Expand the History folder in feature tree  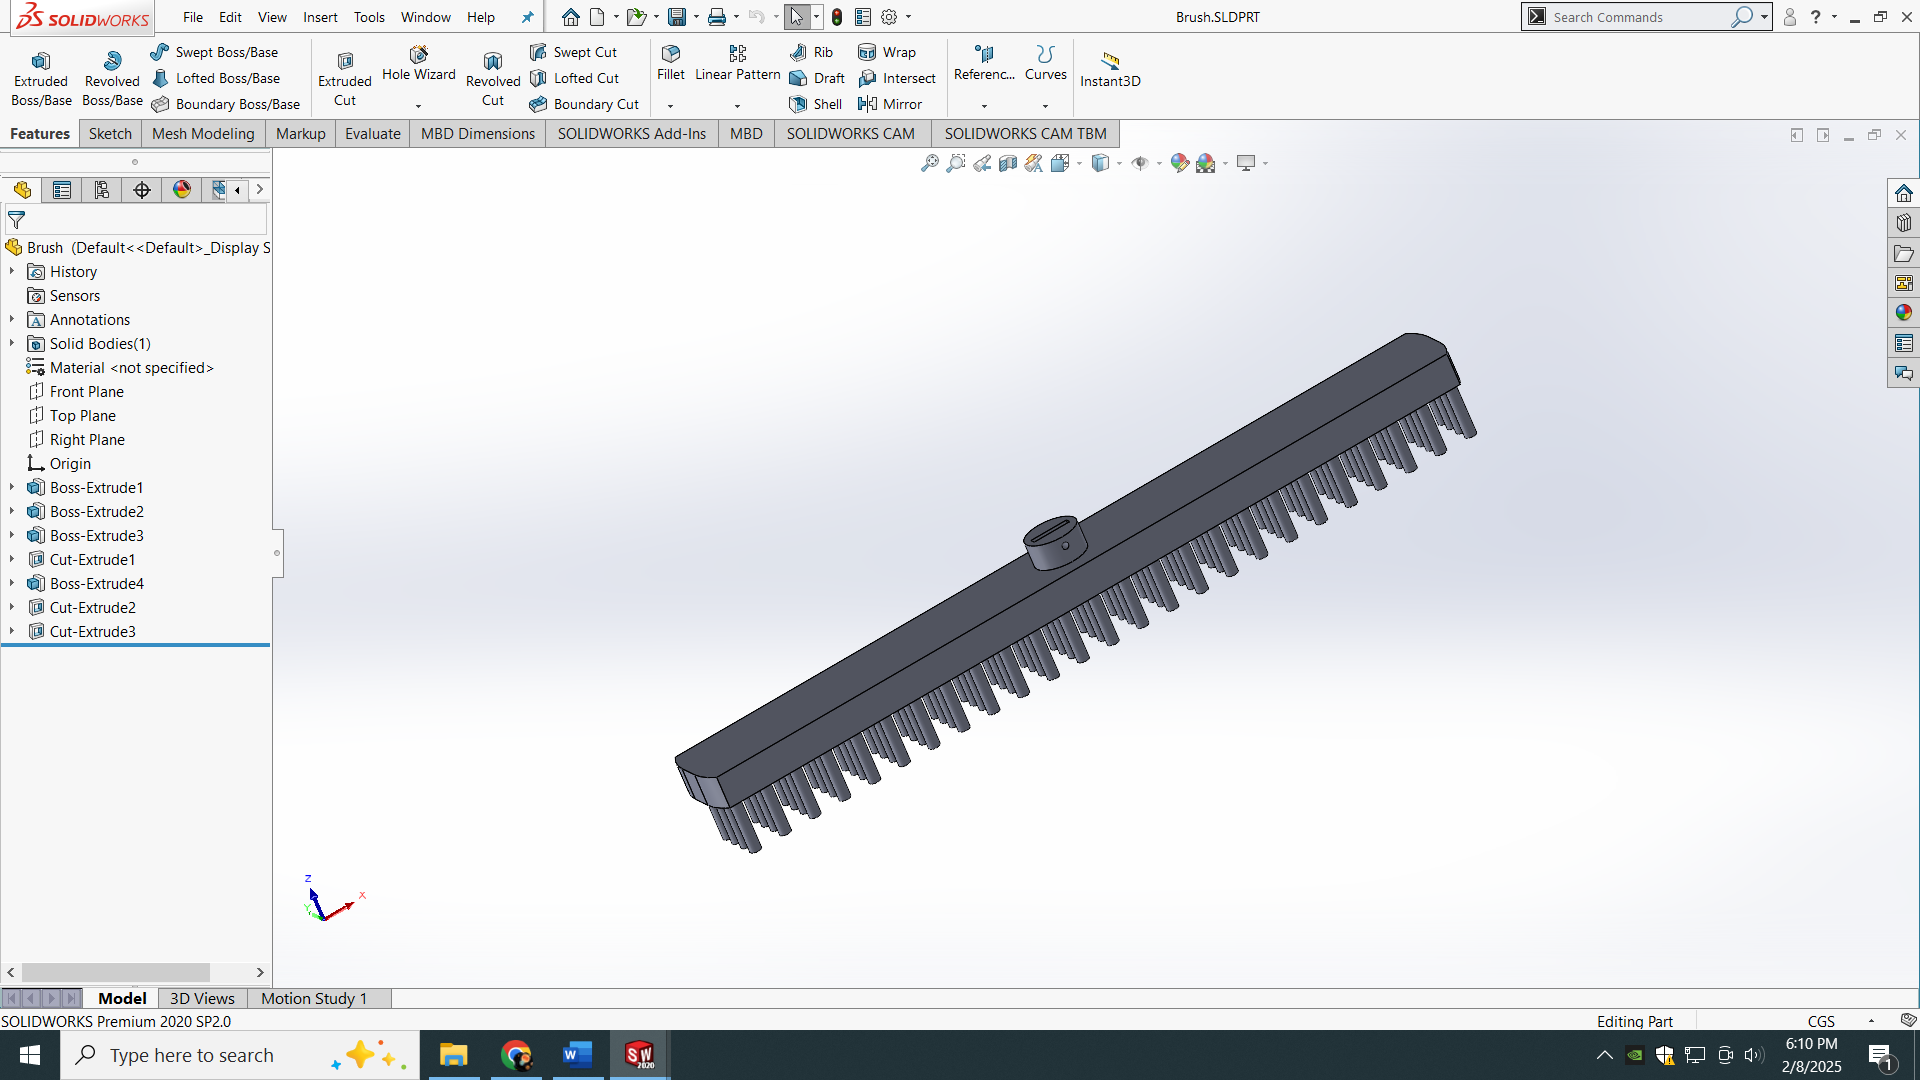click(12, 272)
